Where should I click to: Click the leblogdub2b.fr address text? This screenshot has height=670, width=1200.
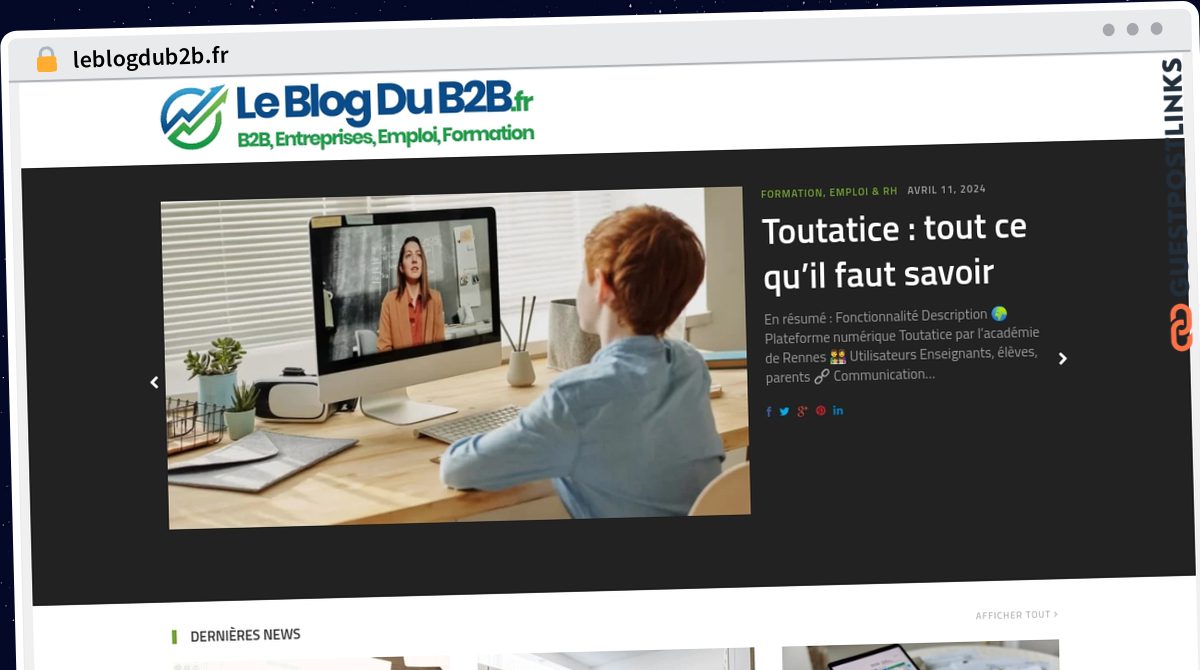150,57
